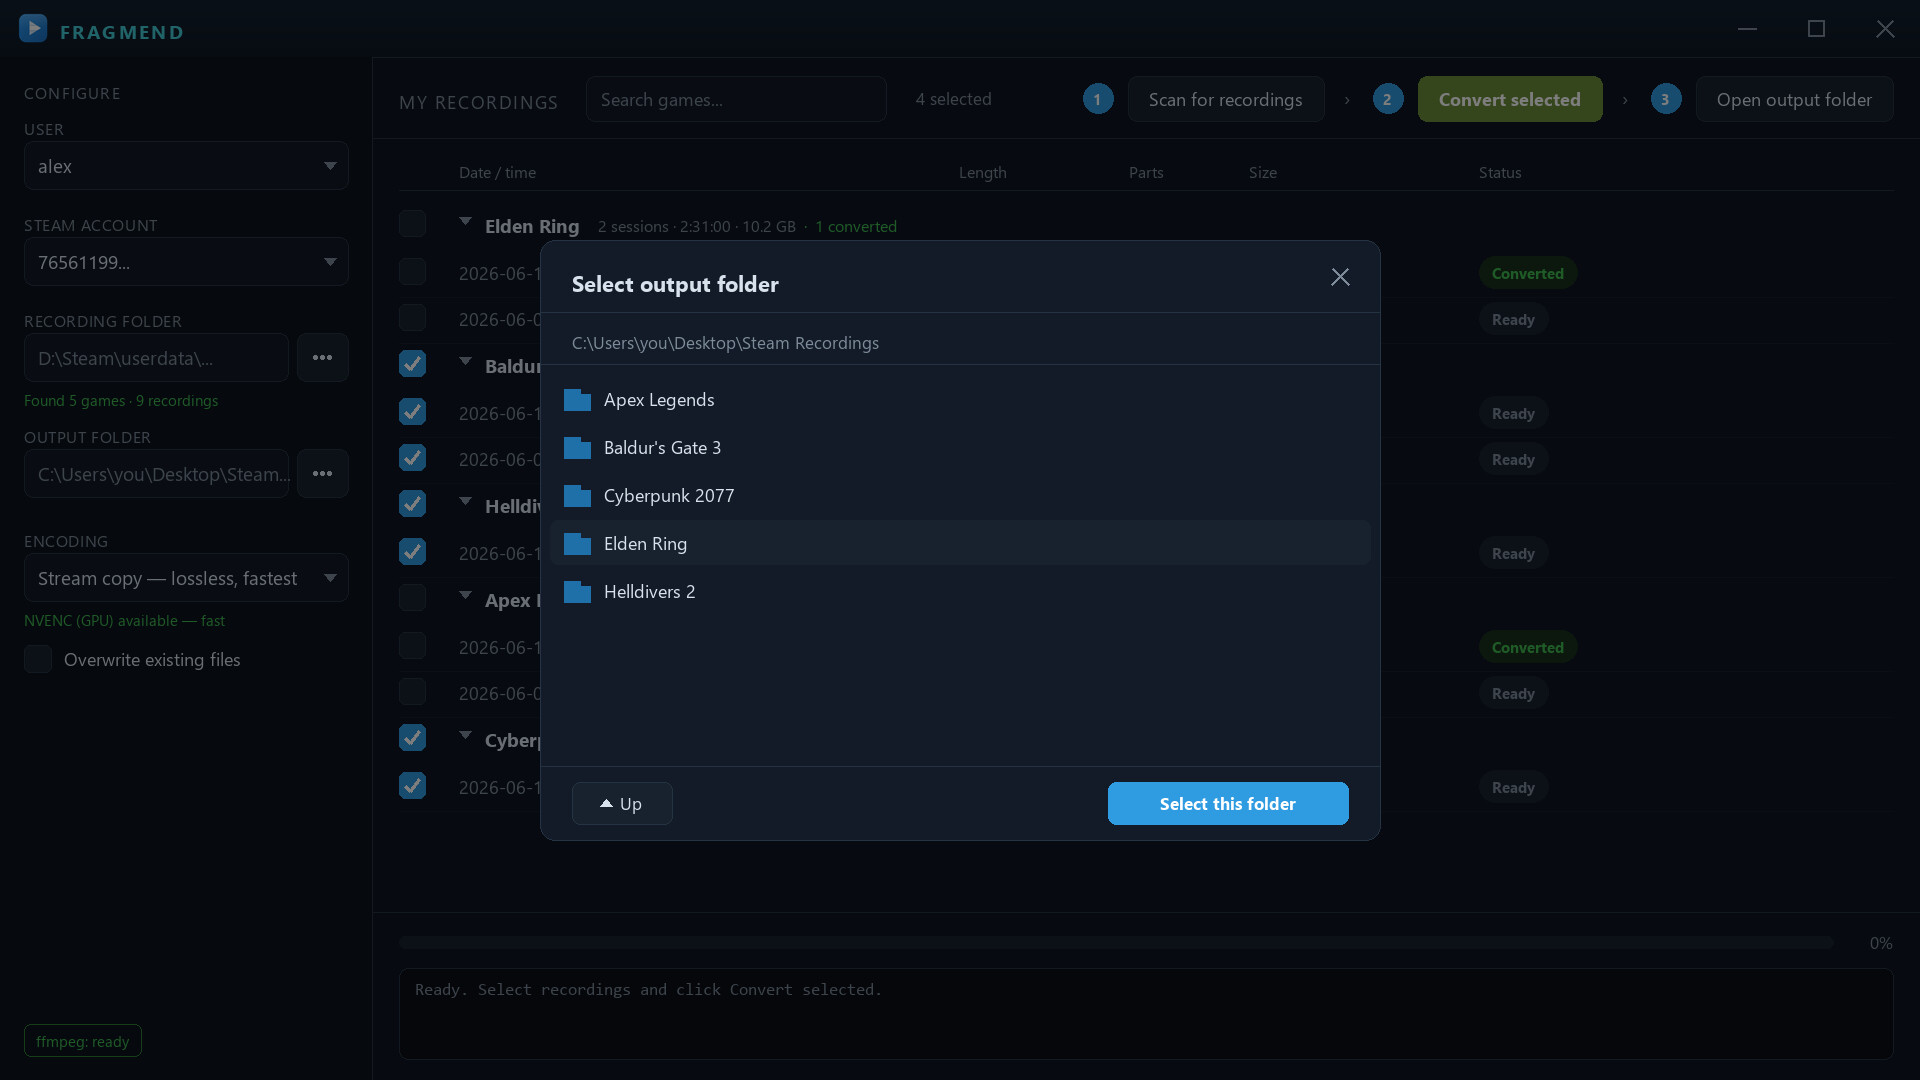Sort by the Parts column
Image resolution: width=1920 pixels, height=1080 pixels.
(x=1146, y=173)
